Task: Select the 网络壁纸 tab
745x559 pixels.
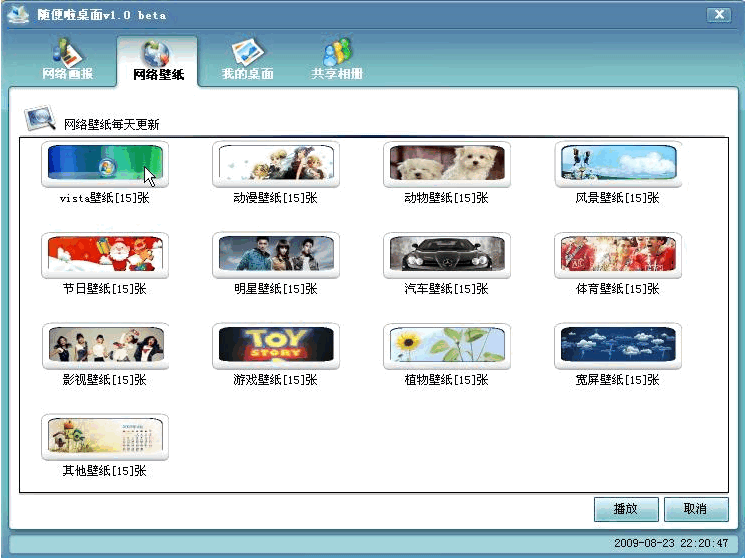Action: pyautogui.click(x=157, y=61)
